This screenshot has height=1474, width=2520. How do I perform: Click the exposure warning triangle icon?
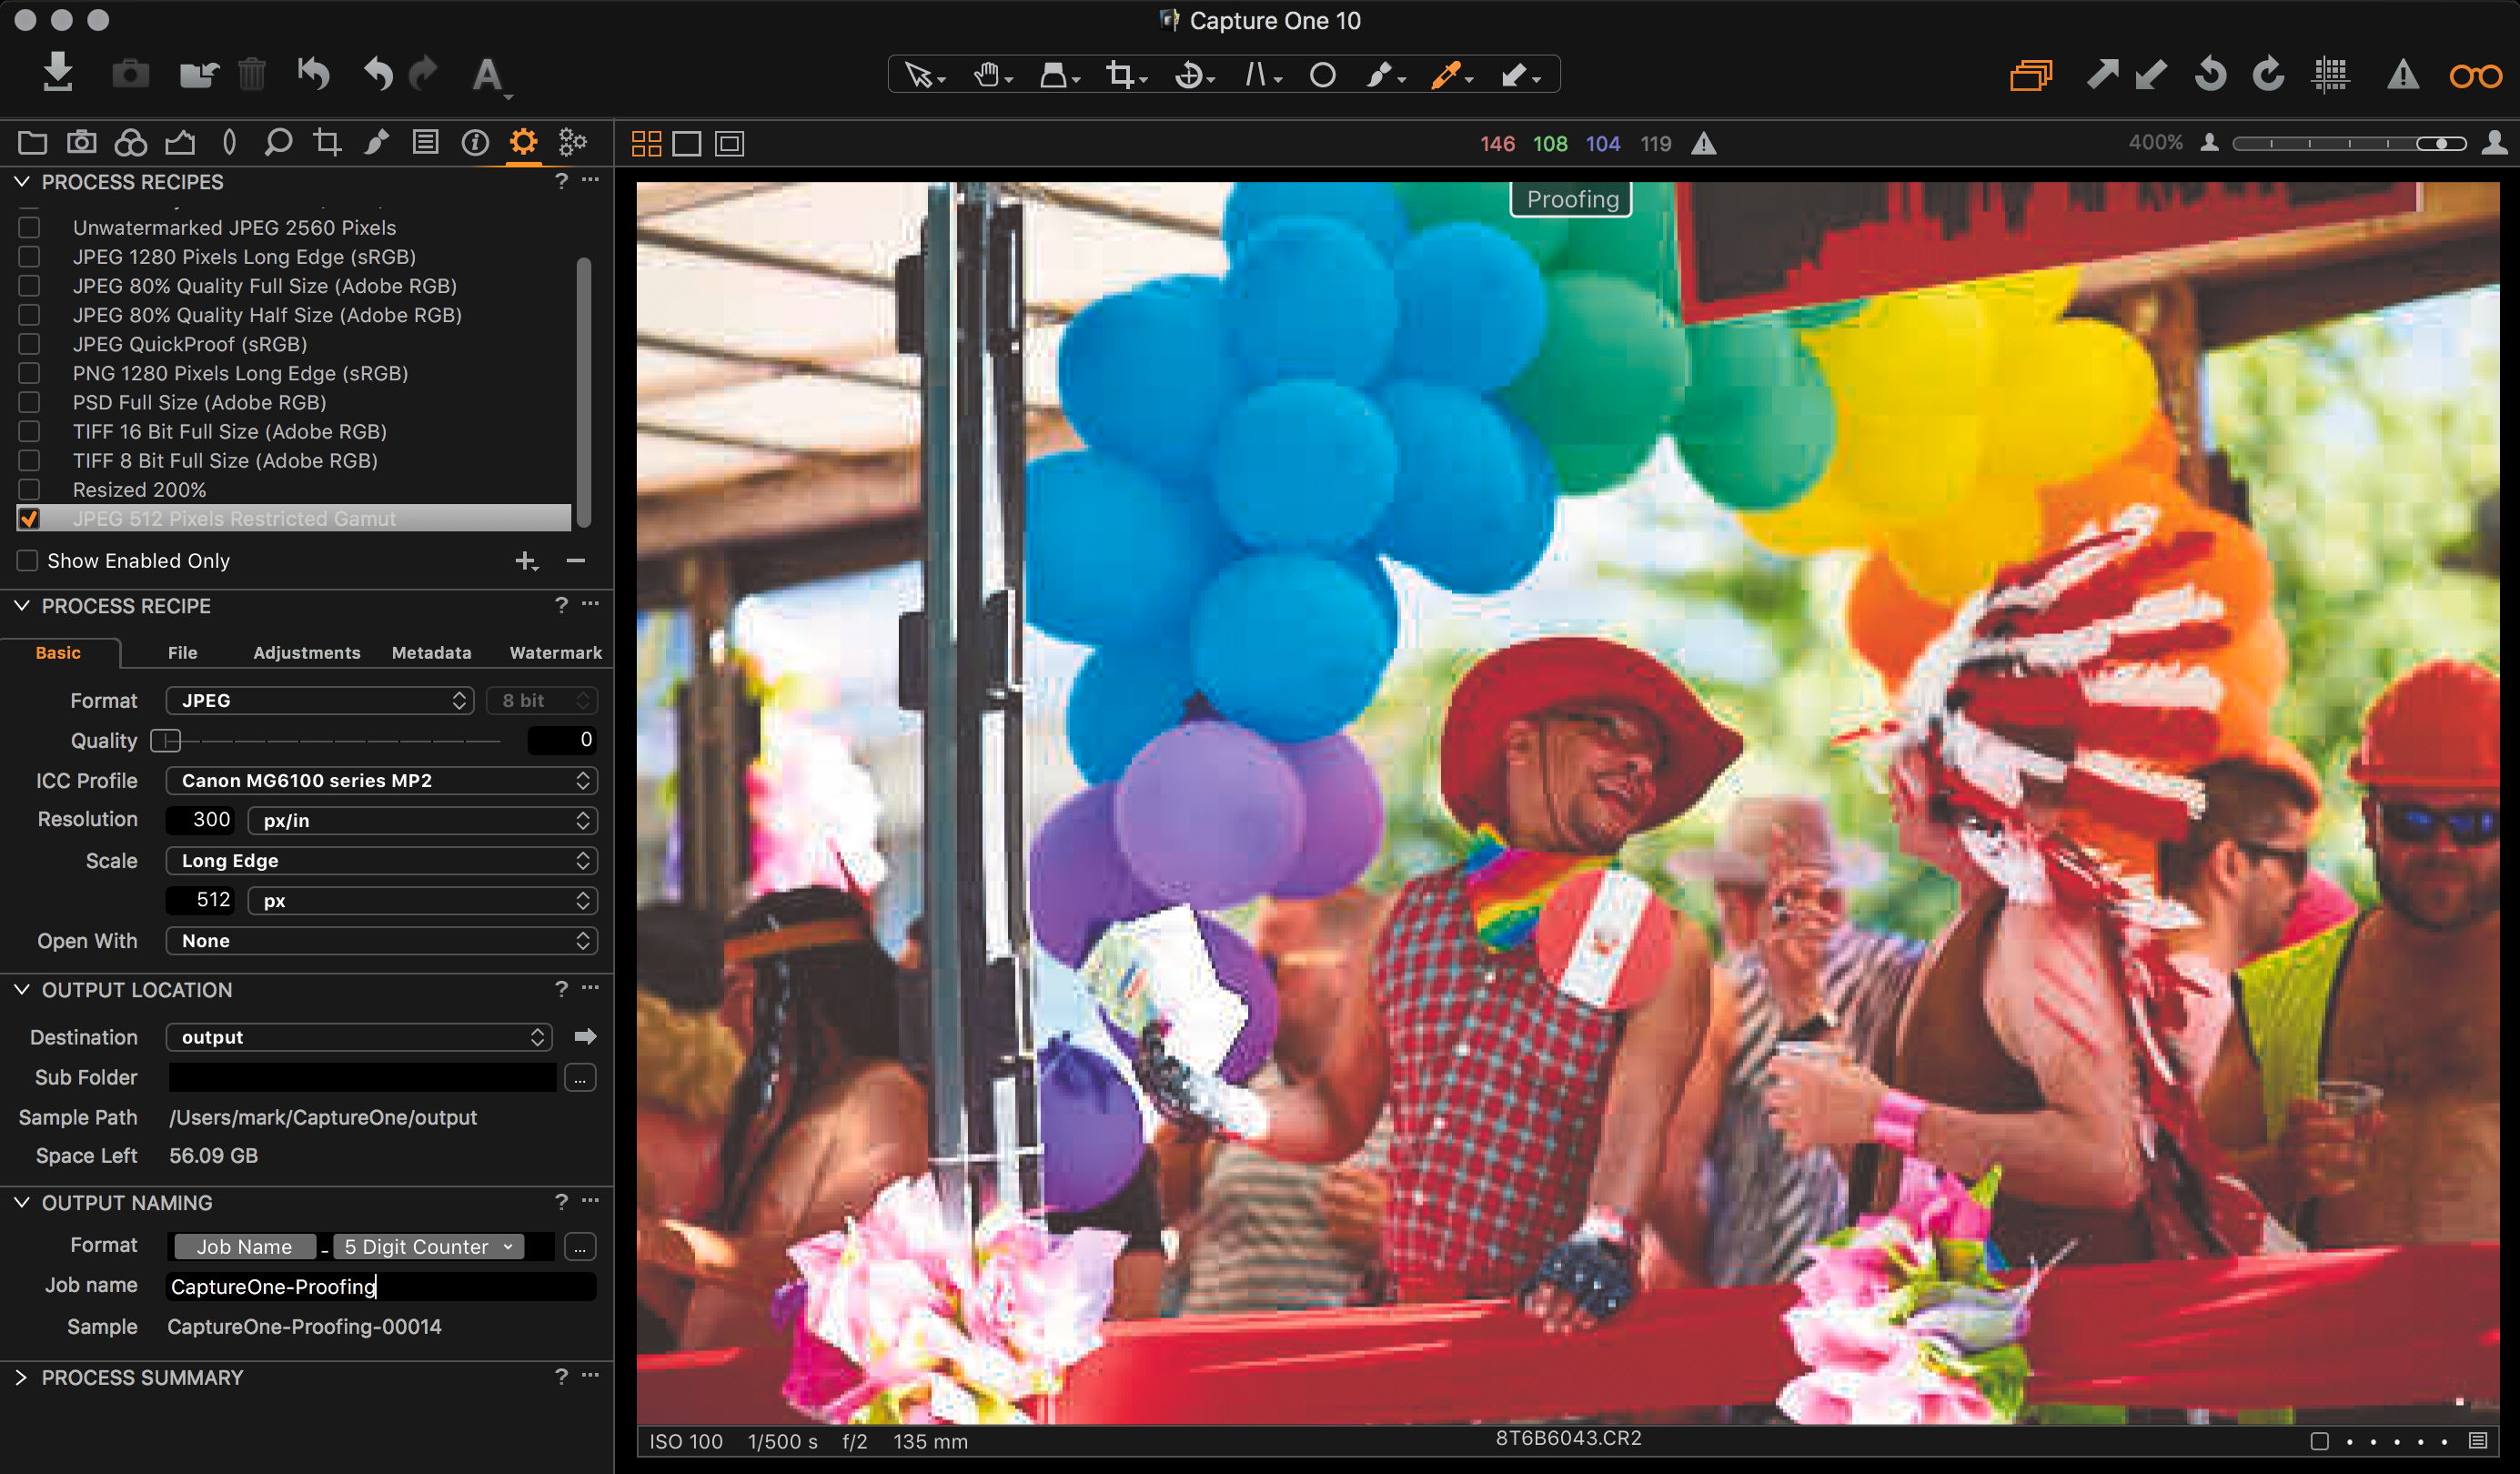coord(2403,75)
